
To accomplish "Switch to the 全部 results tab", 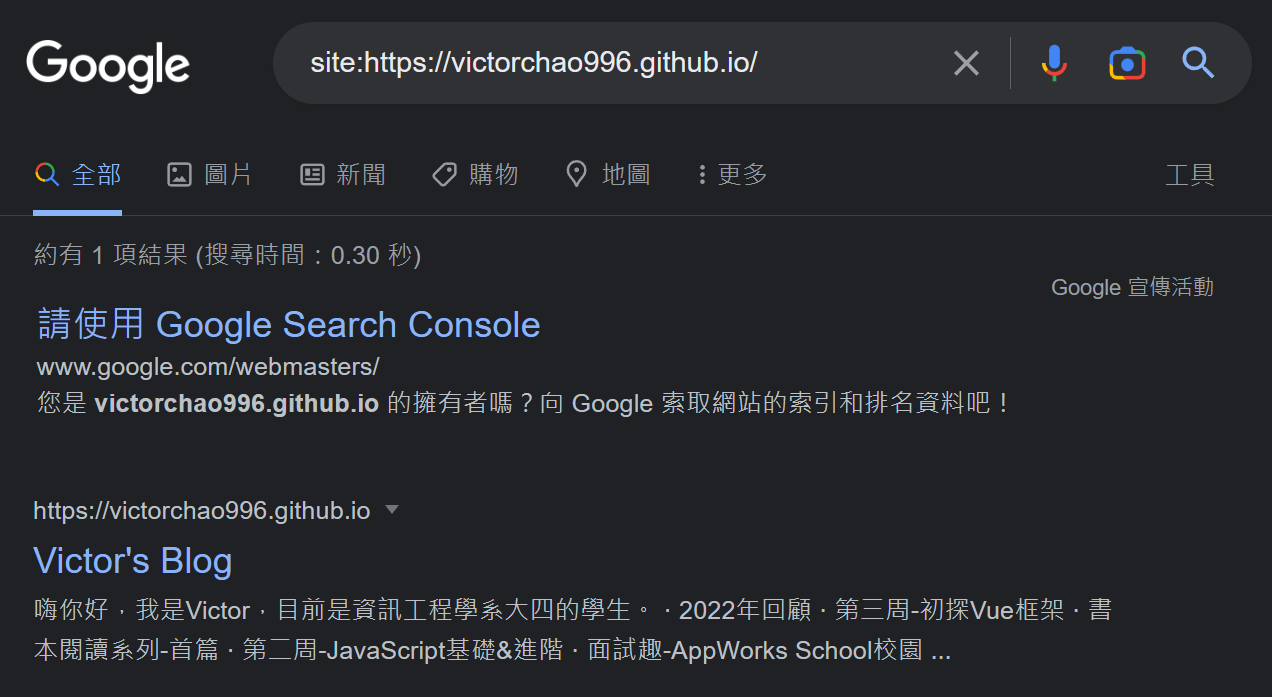I will tap(78, 173).
